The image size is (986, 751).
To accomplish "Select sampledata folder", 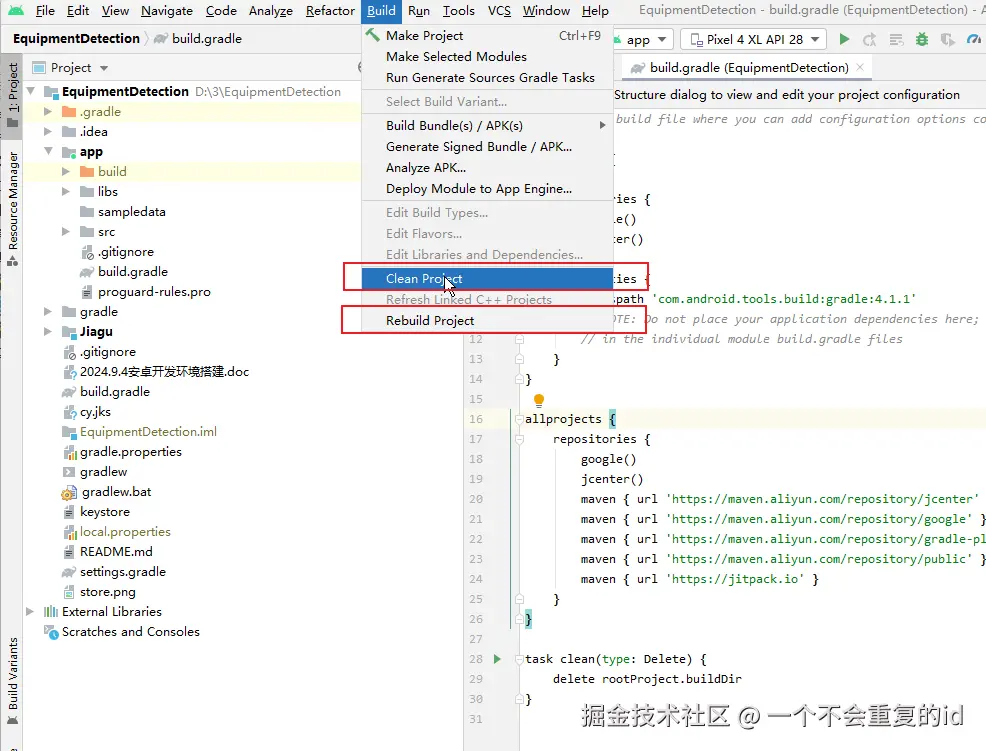I will tap(131, 211).
